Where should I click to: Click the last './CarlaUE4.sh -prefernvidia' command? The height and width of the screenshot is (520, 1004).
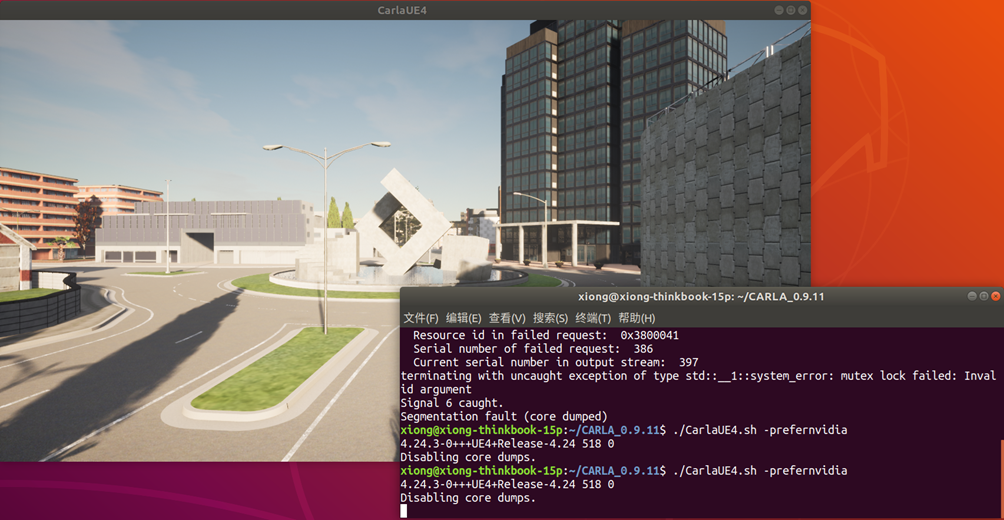pos(760,471)
